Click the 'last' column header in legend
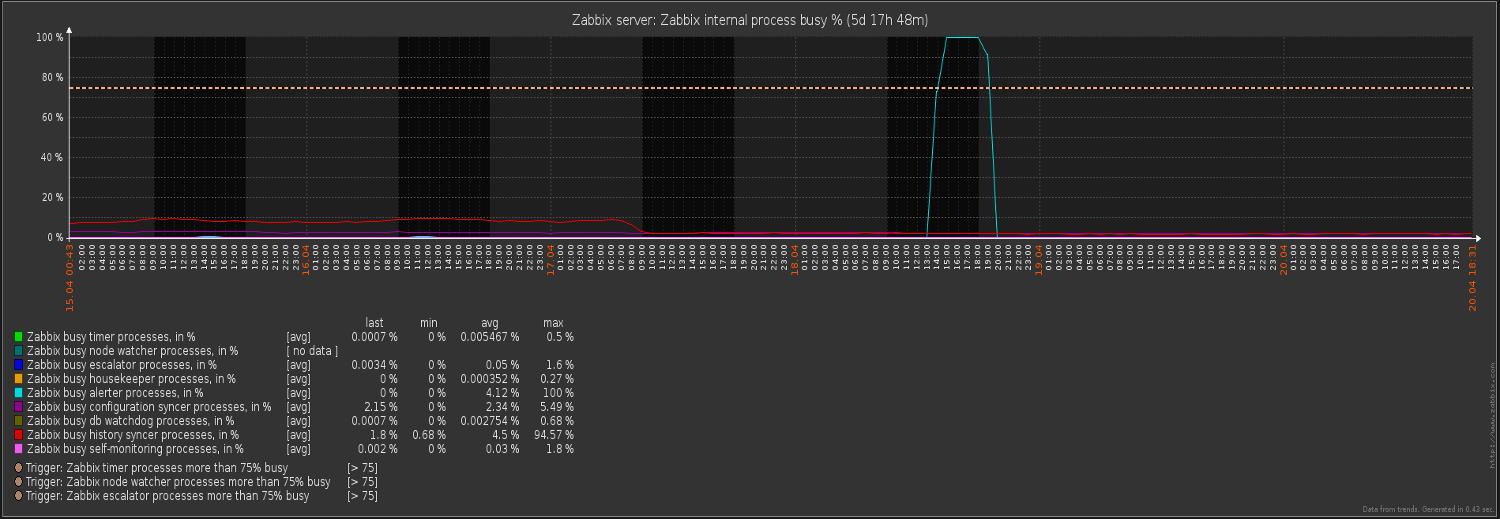Viewport: 1500px width, 519px height. (374, 323)
